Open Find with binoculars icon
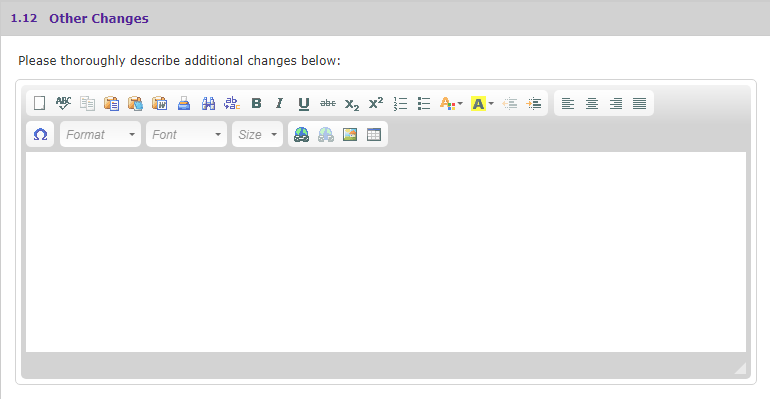 click(208, 104)
